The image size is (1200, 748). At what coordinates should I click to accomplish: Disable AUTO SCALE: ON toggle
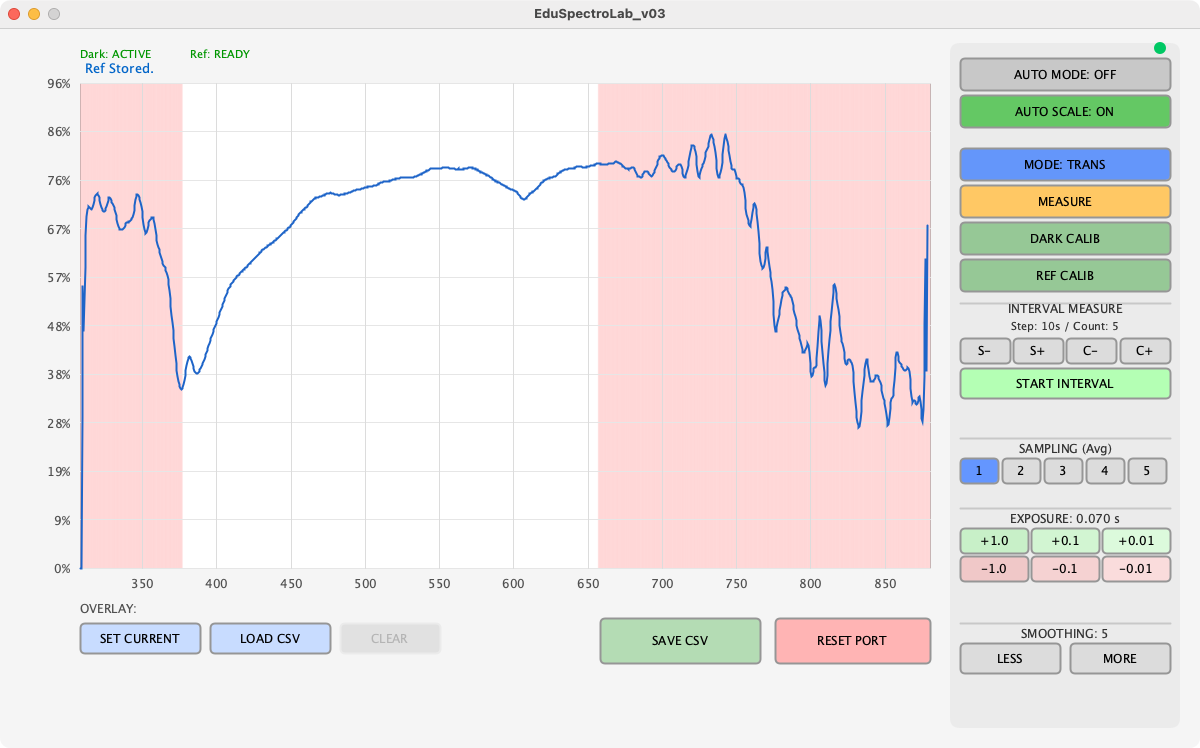point(1065,112)
